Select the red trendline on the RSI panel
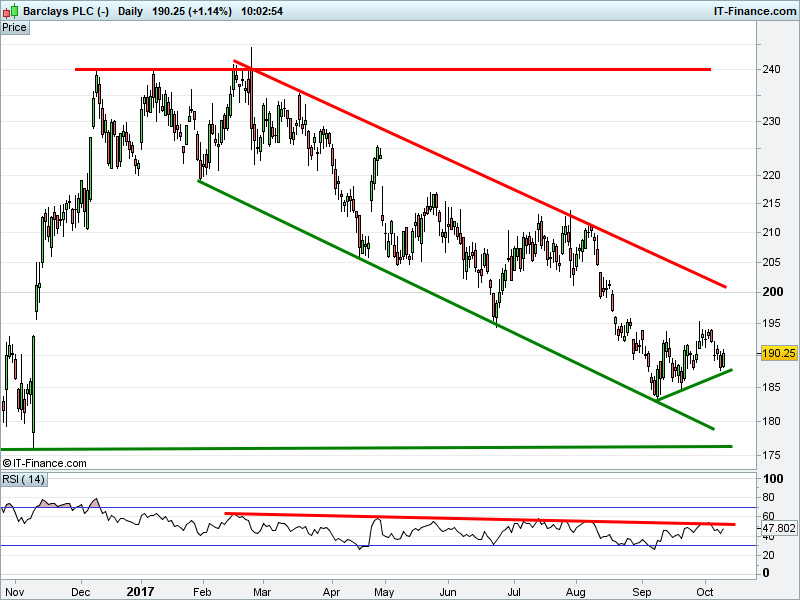 pos(480,519)
